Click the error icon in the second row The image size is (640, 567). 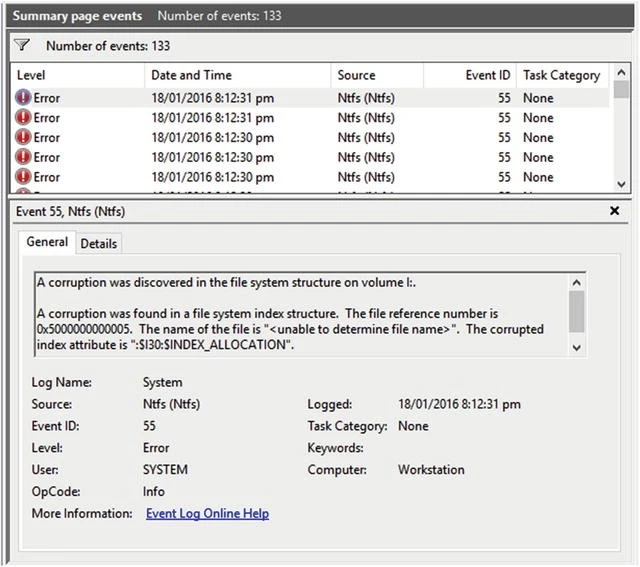point(23,118)
